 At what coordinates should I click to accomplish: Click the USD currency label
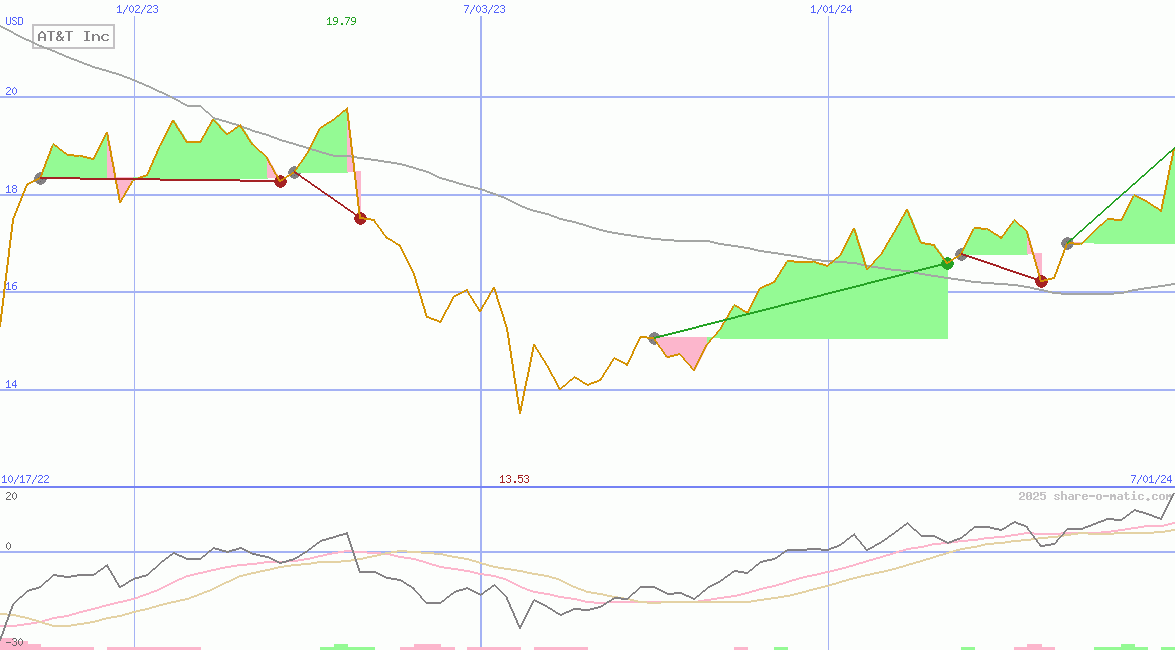coord(15,21)
